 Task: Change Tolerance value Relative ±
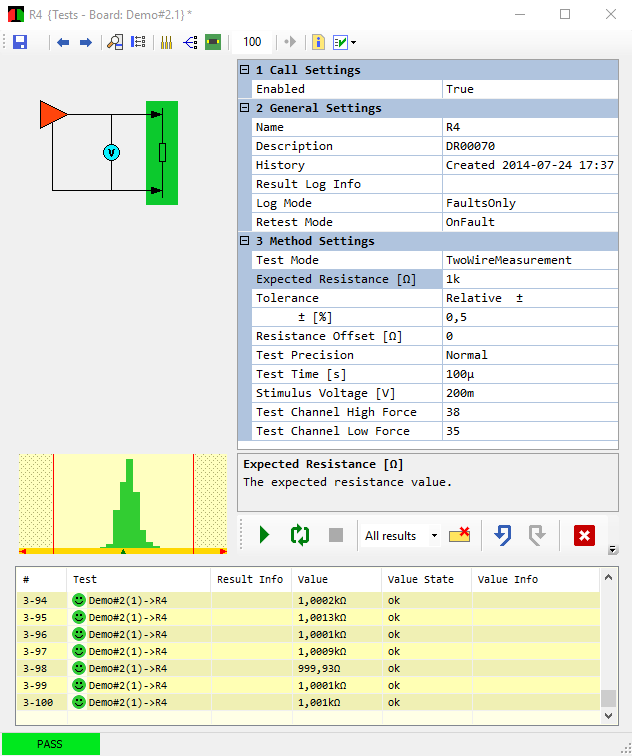tap(530, 298)
